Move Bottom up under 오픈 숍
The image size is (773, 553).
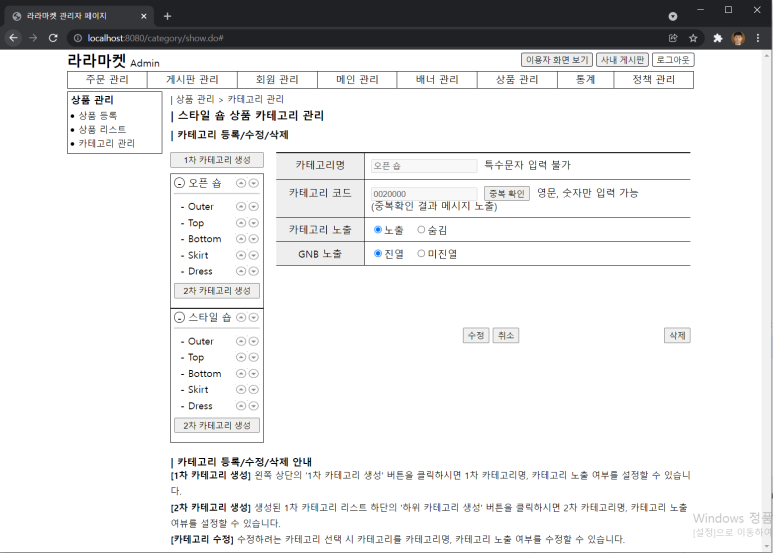coord(241,239)
